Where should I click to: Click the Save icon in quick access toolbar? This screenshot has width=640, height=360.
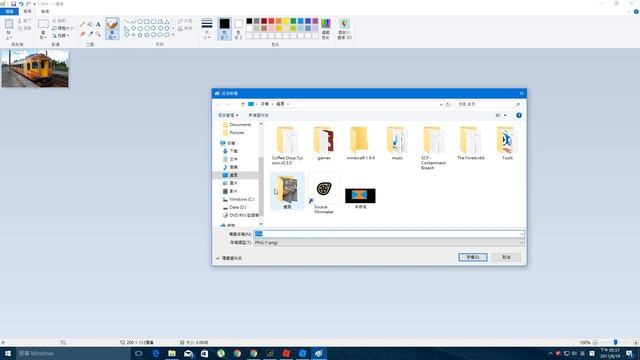click(13, 4)
